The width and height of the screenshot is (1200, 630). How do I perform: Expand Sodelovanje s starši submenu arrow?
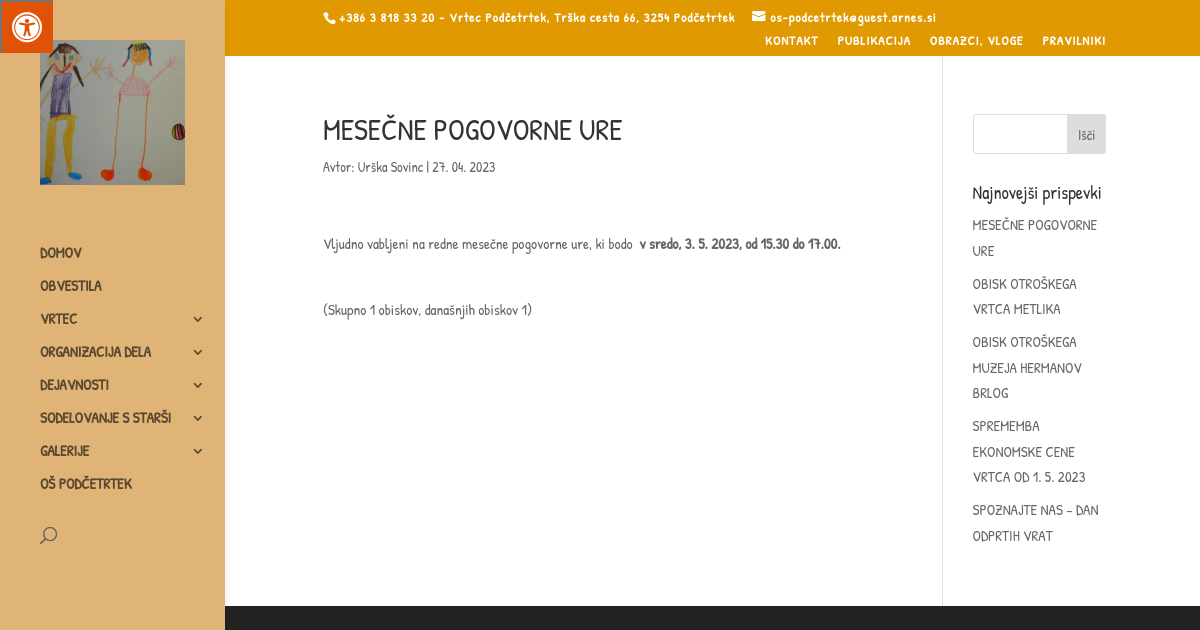coord(198,418)
